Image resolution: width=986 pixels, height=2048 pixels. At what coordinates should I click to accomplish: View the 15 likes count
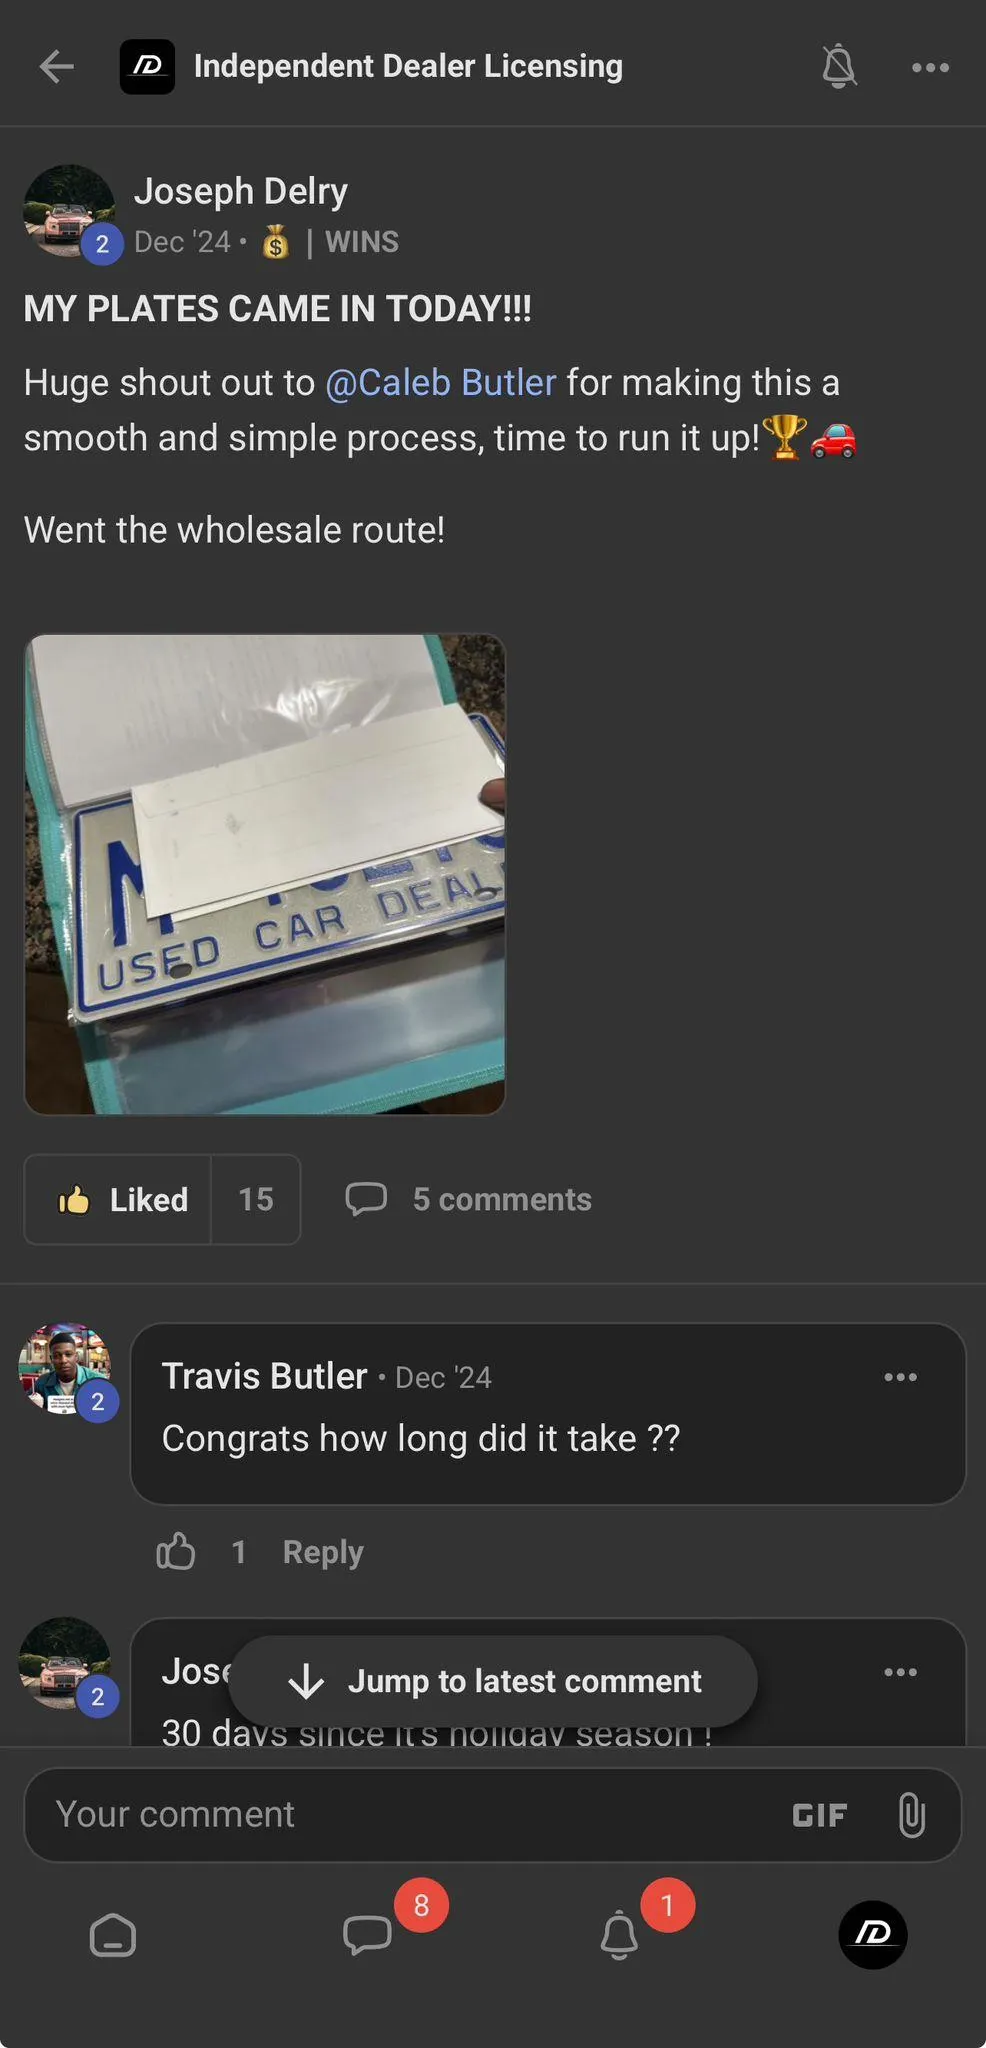[256, 1199]
